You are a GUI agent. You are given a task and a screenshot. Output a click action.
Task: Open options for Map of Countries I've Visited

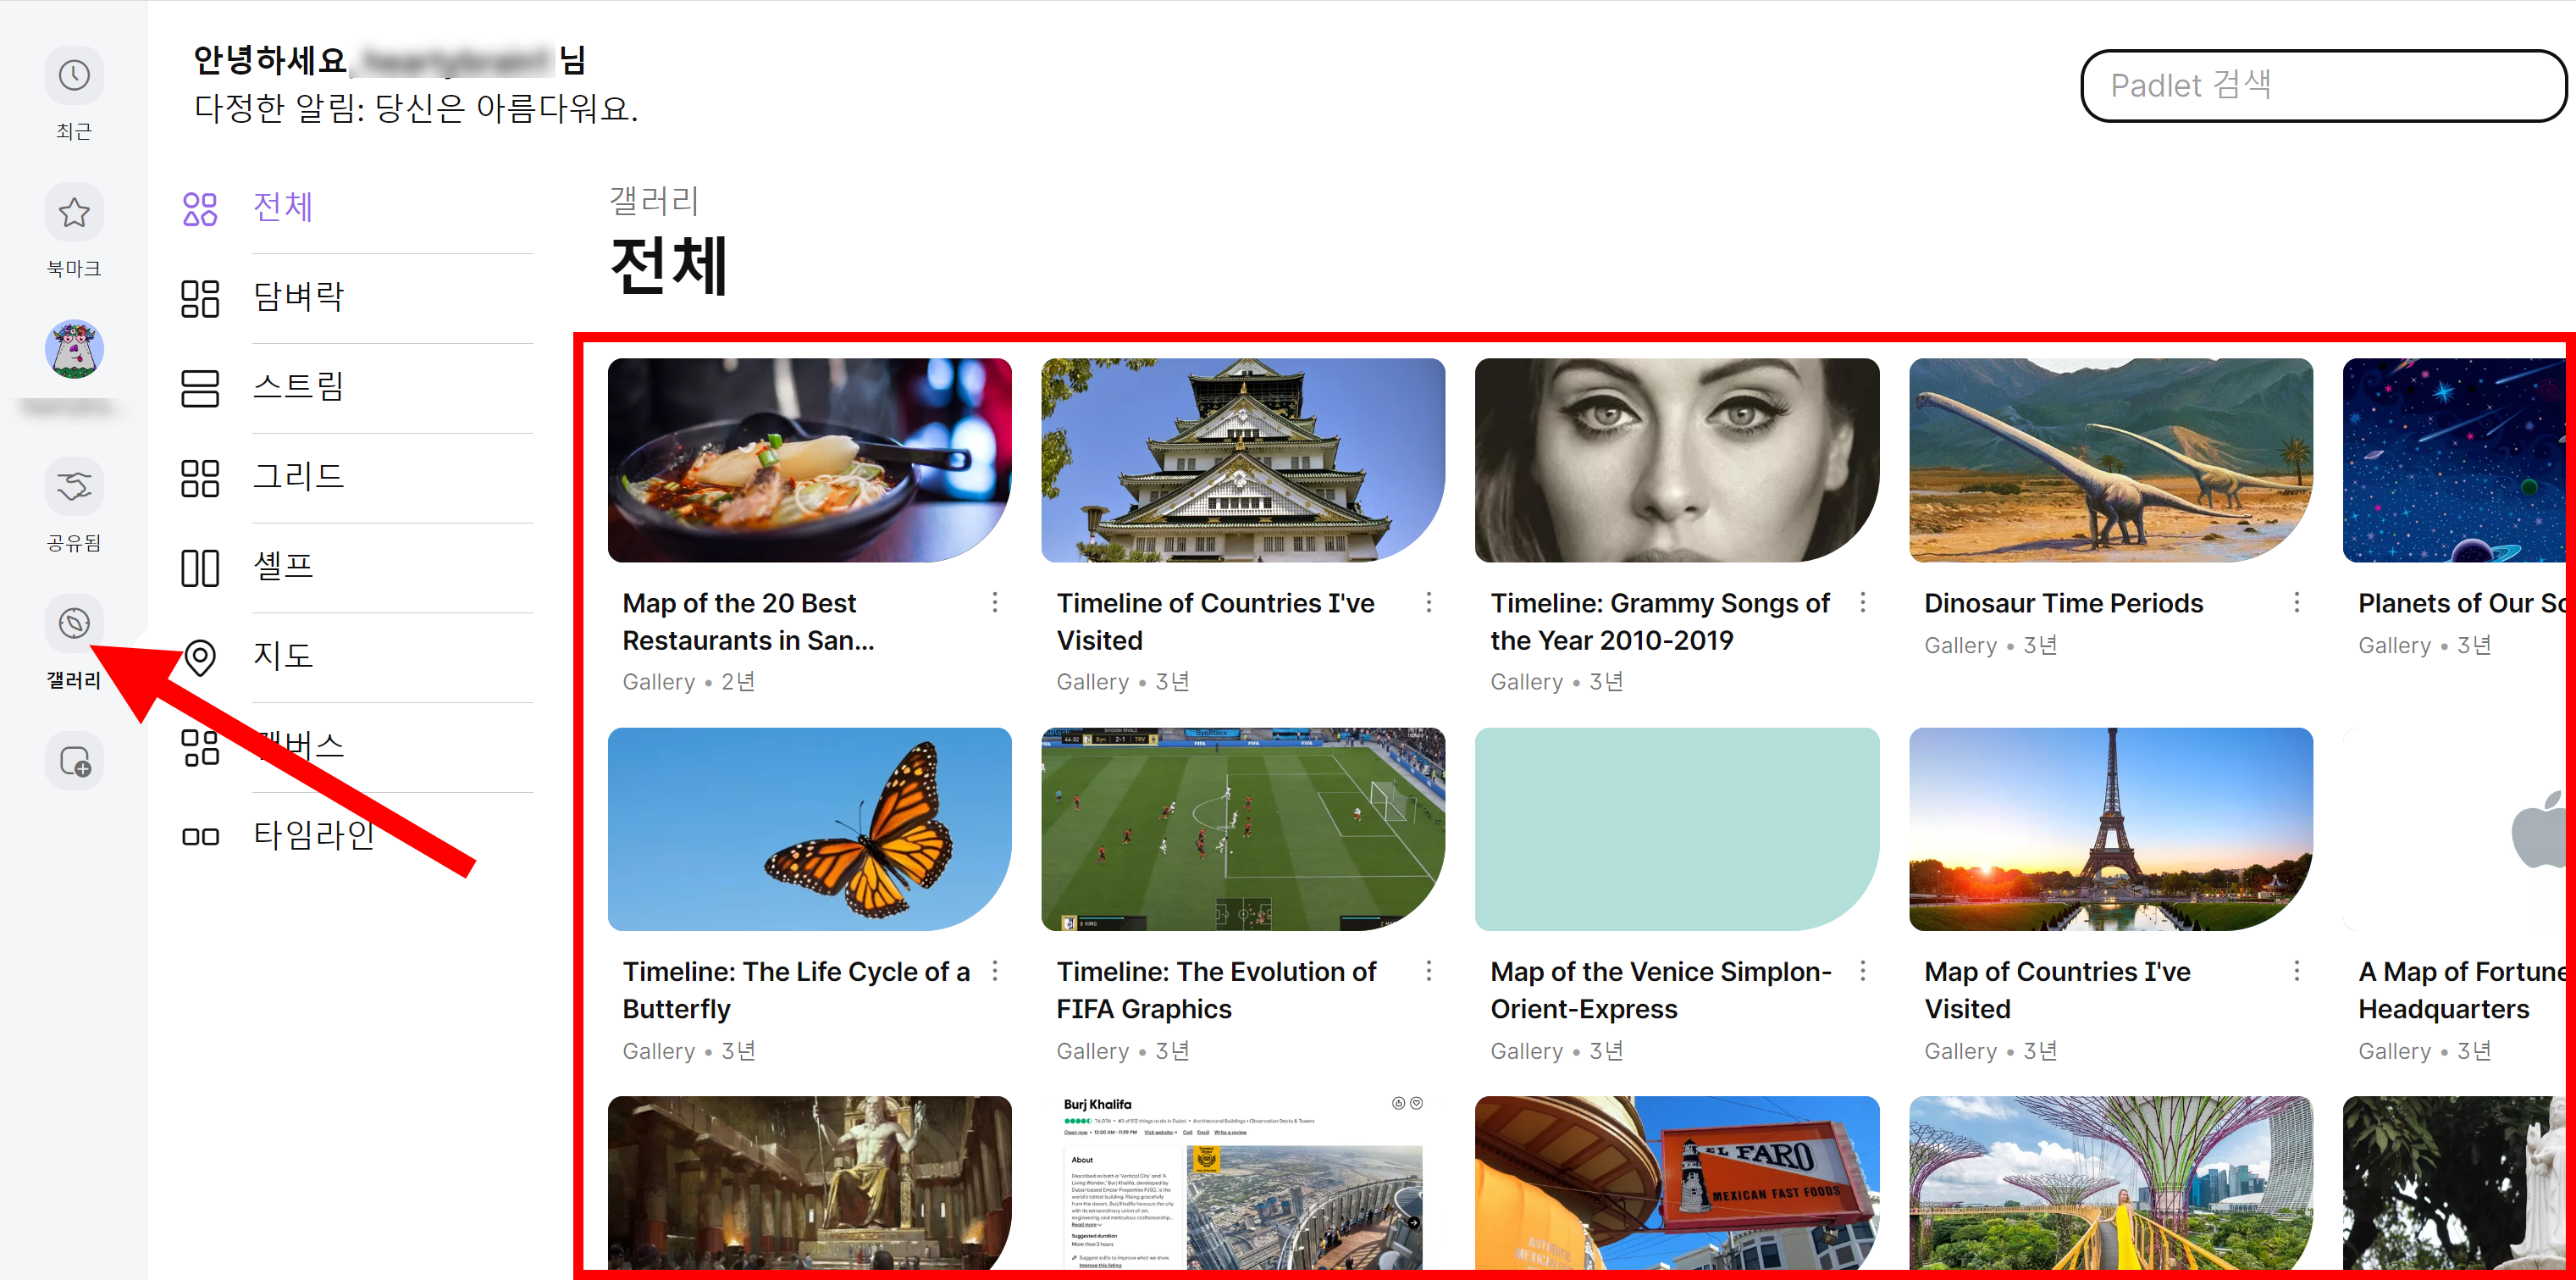pyautogui.click(x=2296, y=971)
